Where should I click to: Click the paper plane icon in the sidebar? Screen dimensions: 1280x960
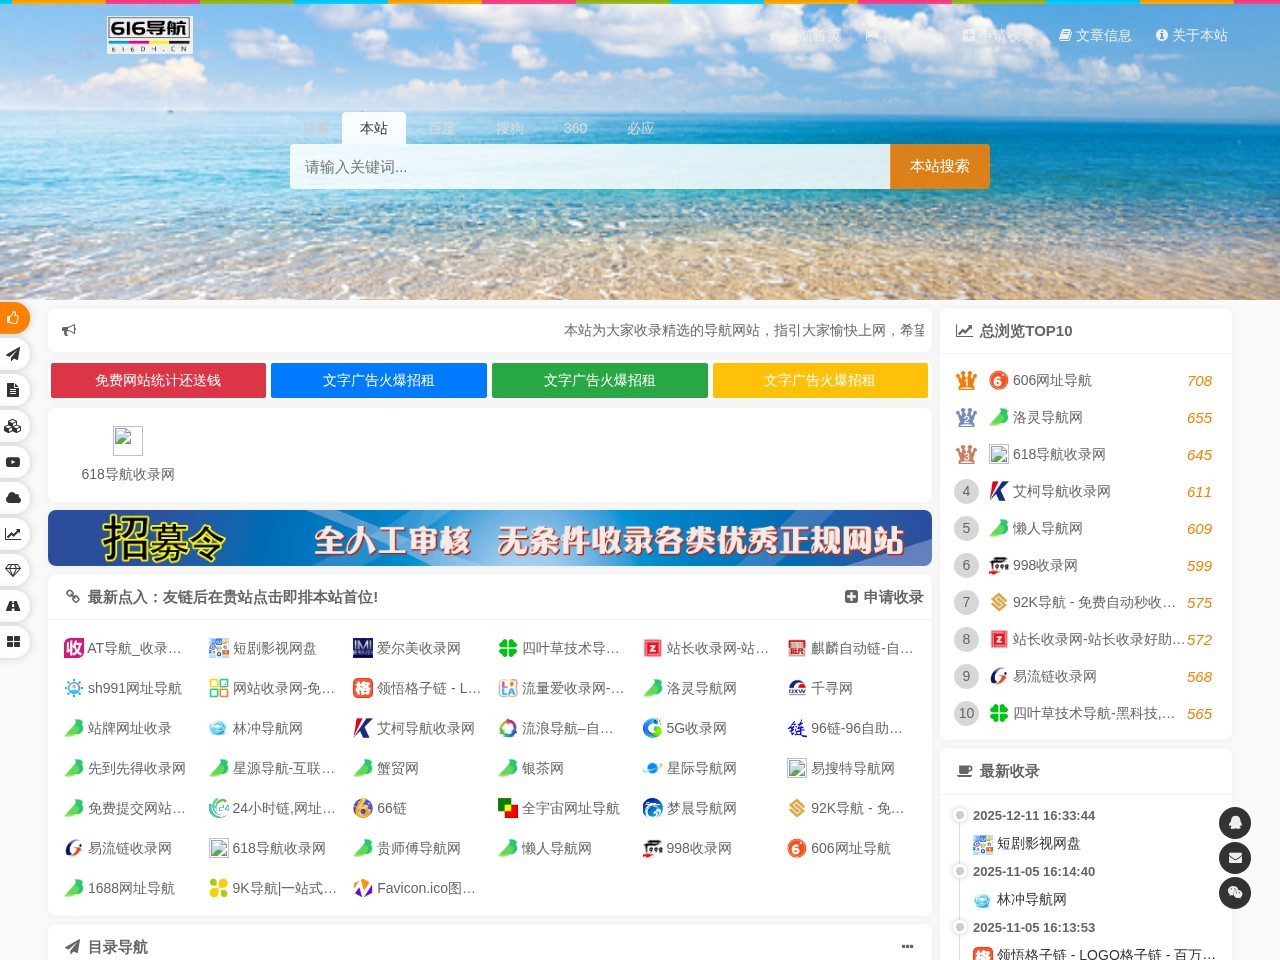click(13, 354)
